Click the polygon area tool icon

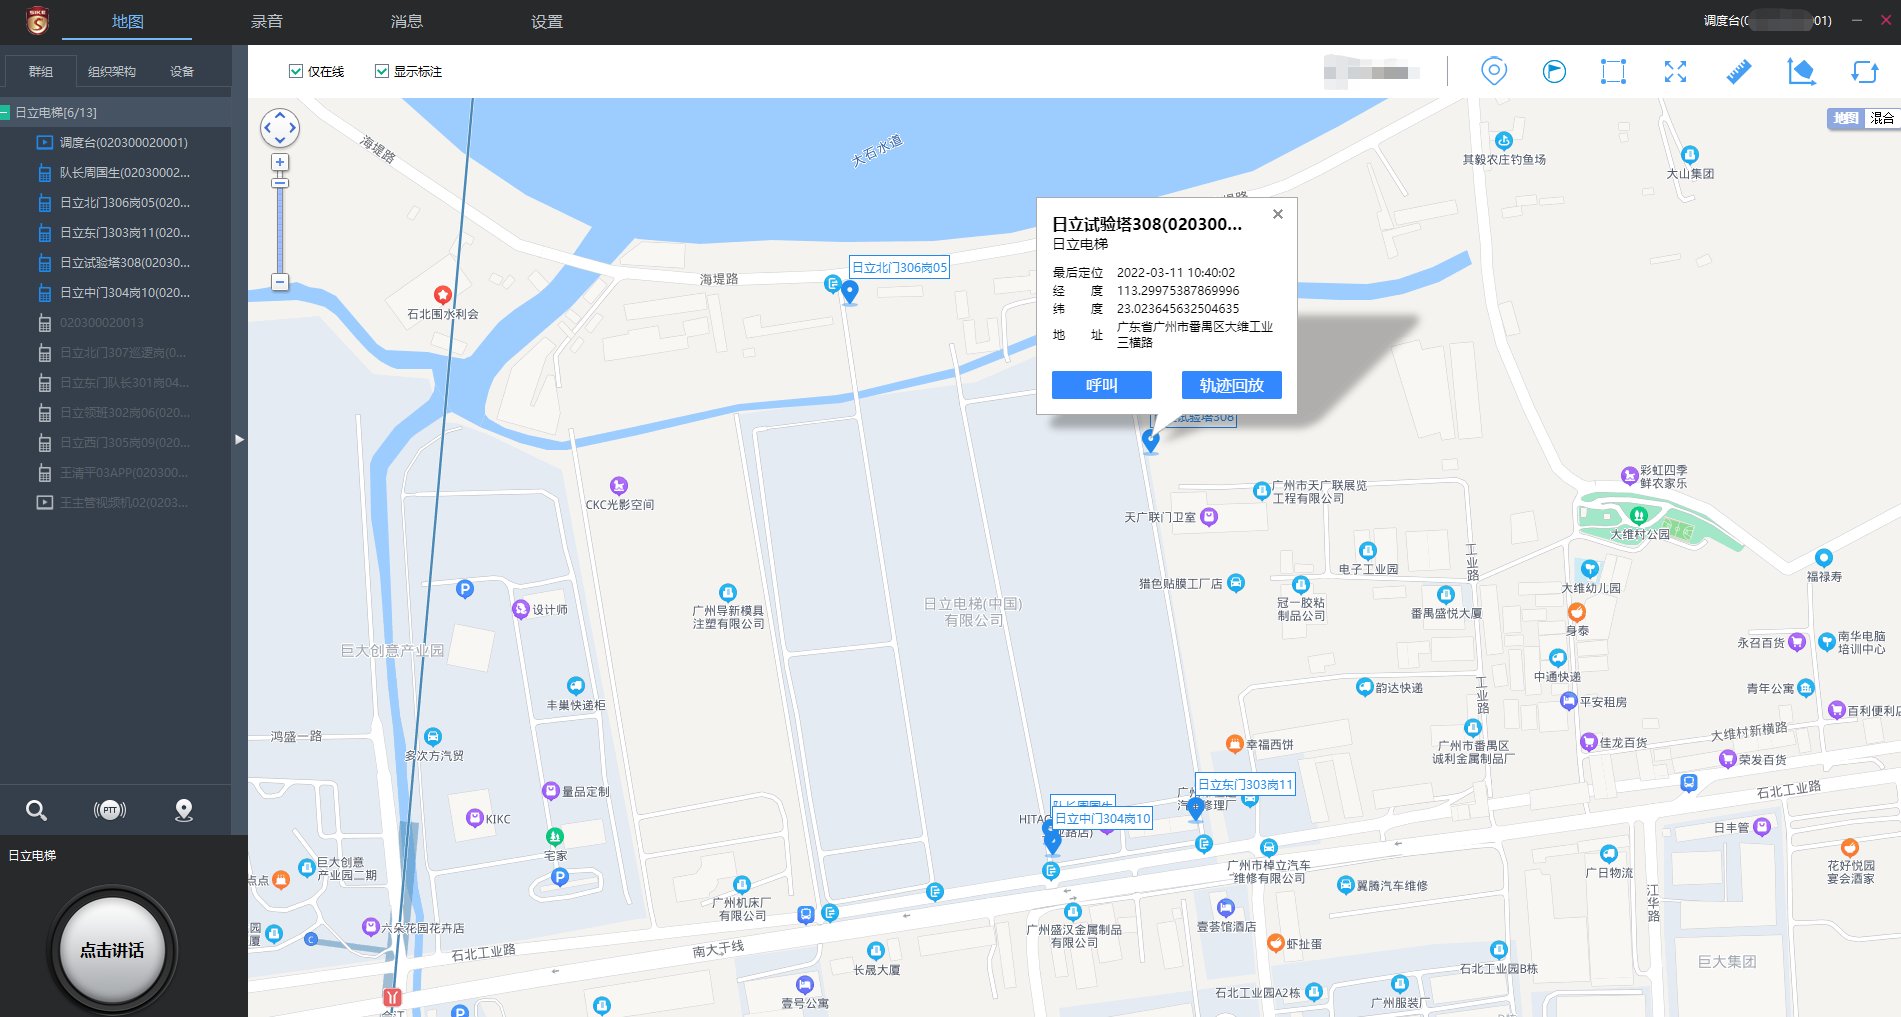click(x=1801, y=71)
